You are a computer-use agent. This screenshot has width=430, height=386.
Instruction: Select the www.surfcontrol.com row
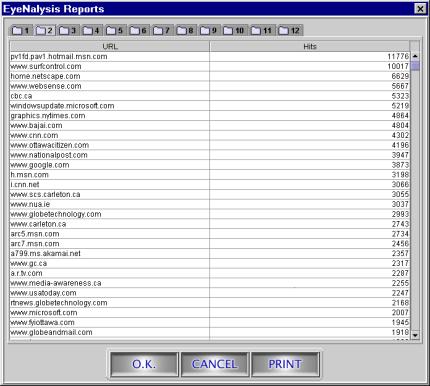pyautogui.click(x=210, y=66)
